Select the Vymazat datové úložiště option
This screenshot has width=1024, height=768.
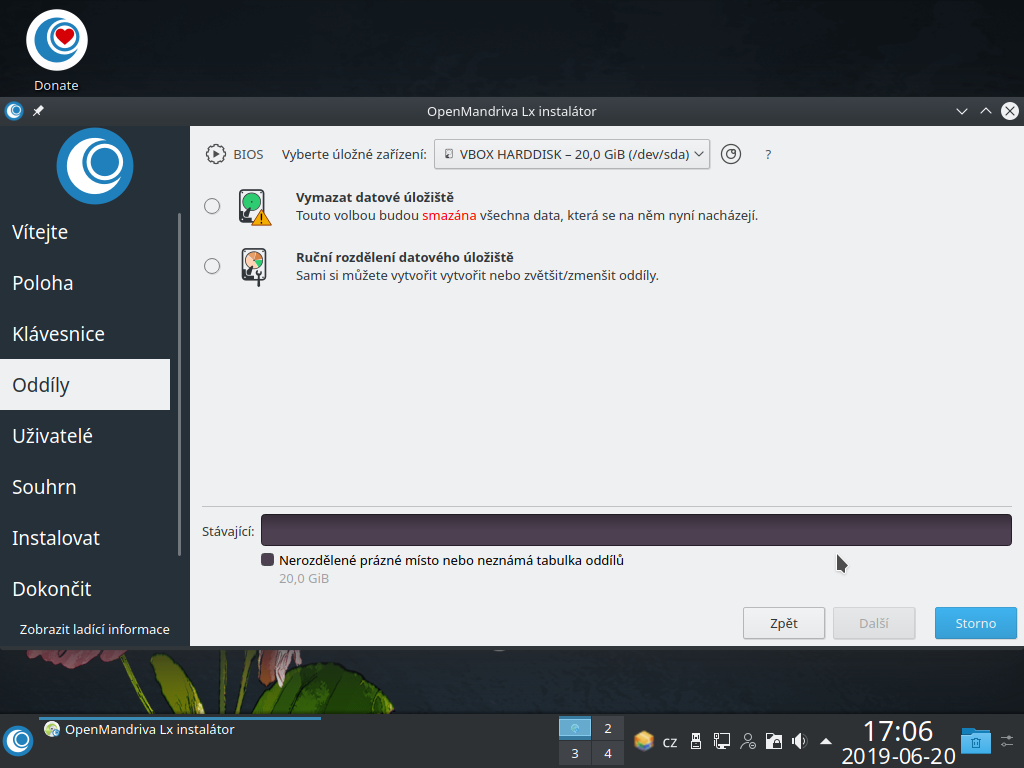[211, 206]
